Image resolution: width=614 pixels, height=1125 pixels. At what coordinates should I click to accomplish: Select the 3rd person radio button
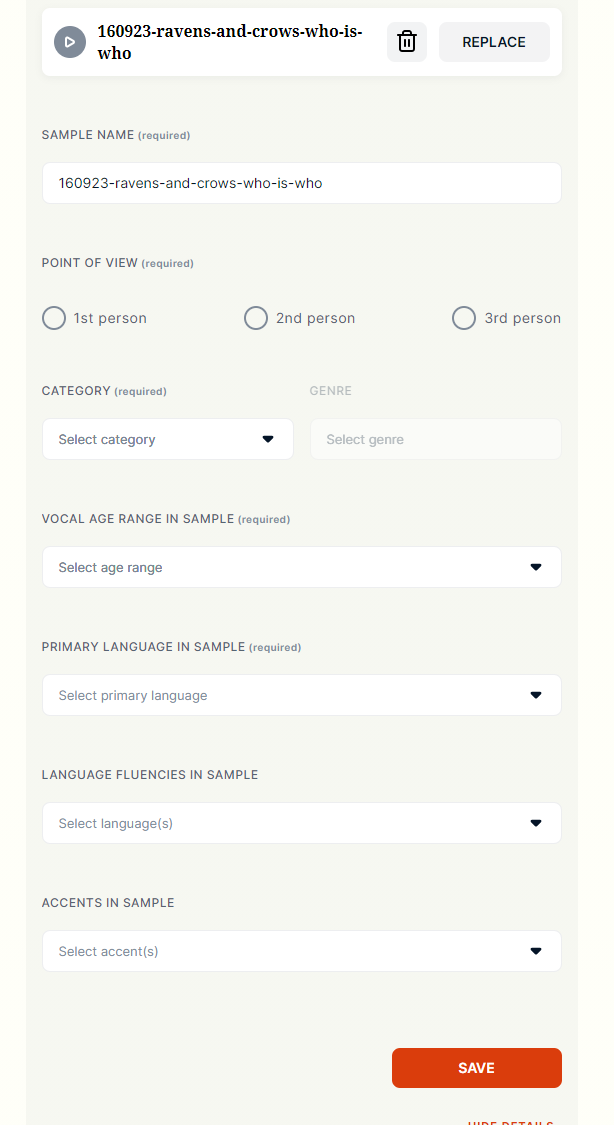(464, 318)
